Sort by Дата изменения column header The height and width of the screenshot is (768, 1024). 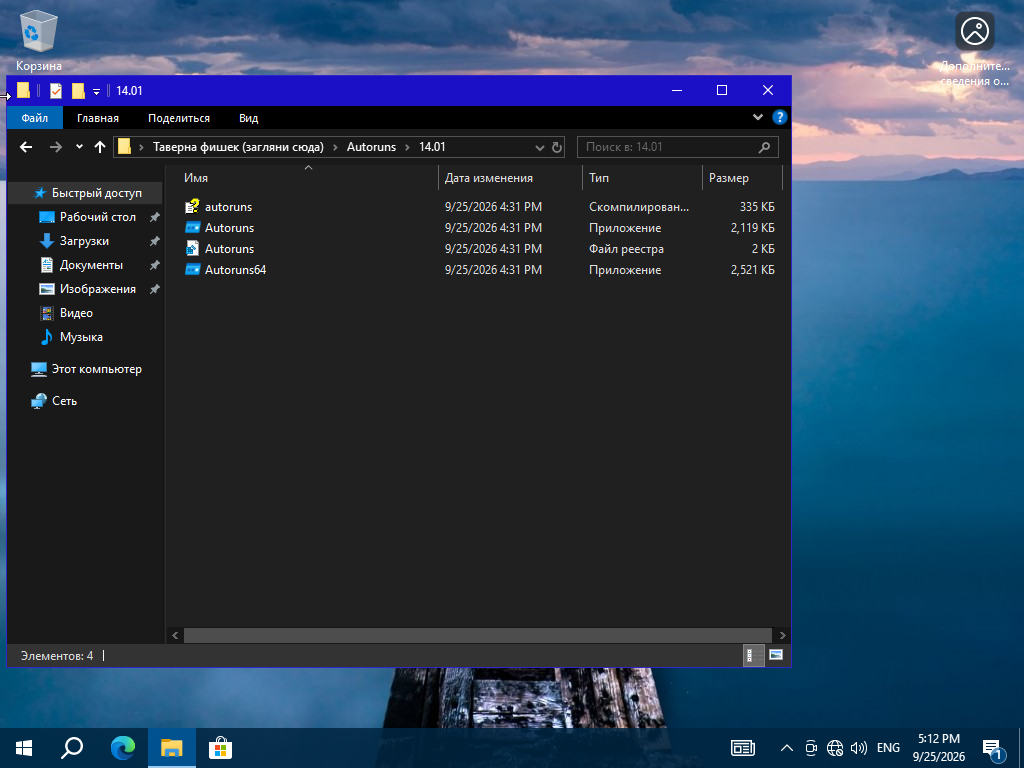coord(510,178)
